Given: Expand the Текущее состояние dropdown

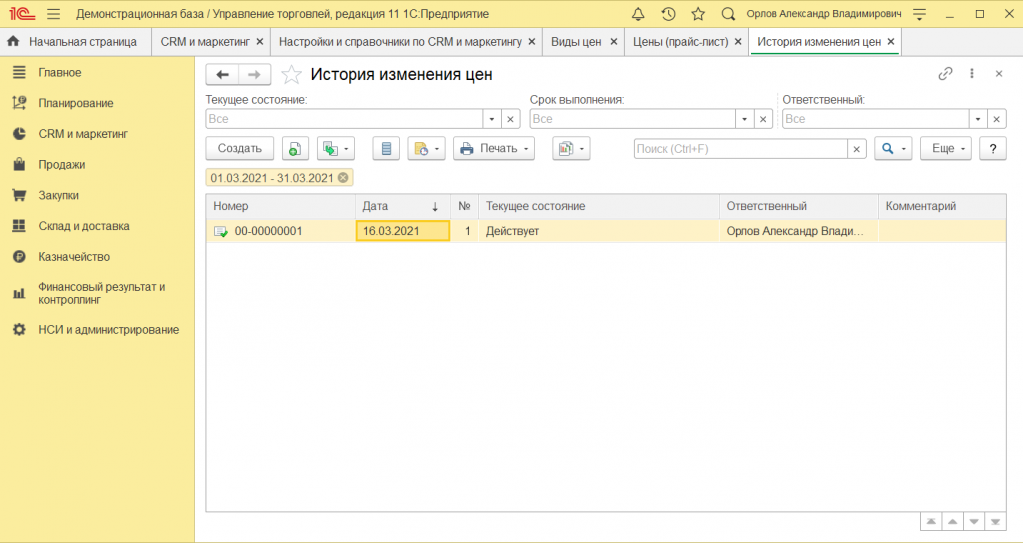Looking at the screenshot, I should pos(491,119).
